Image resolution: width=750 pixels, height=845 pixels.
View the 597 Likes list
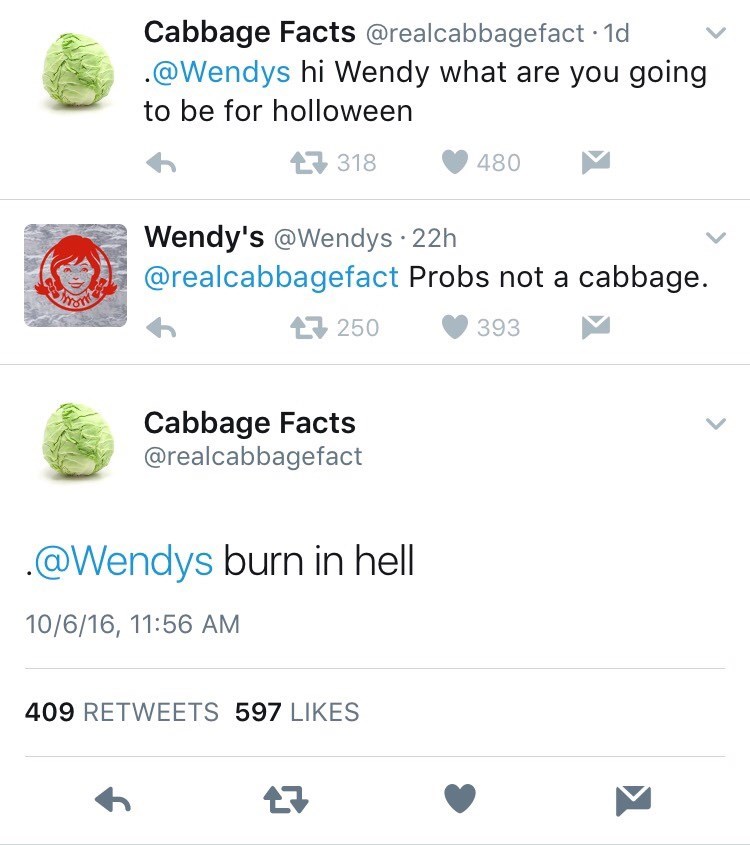[x=297, y=712]
